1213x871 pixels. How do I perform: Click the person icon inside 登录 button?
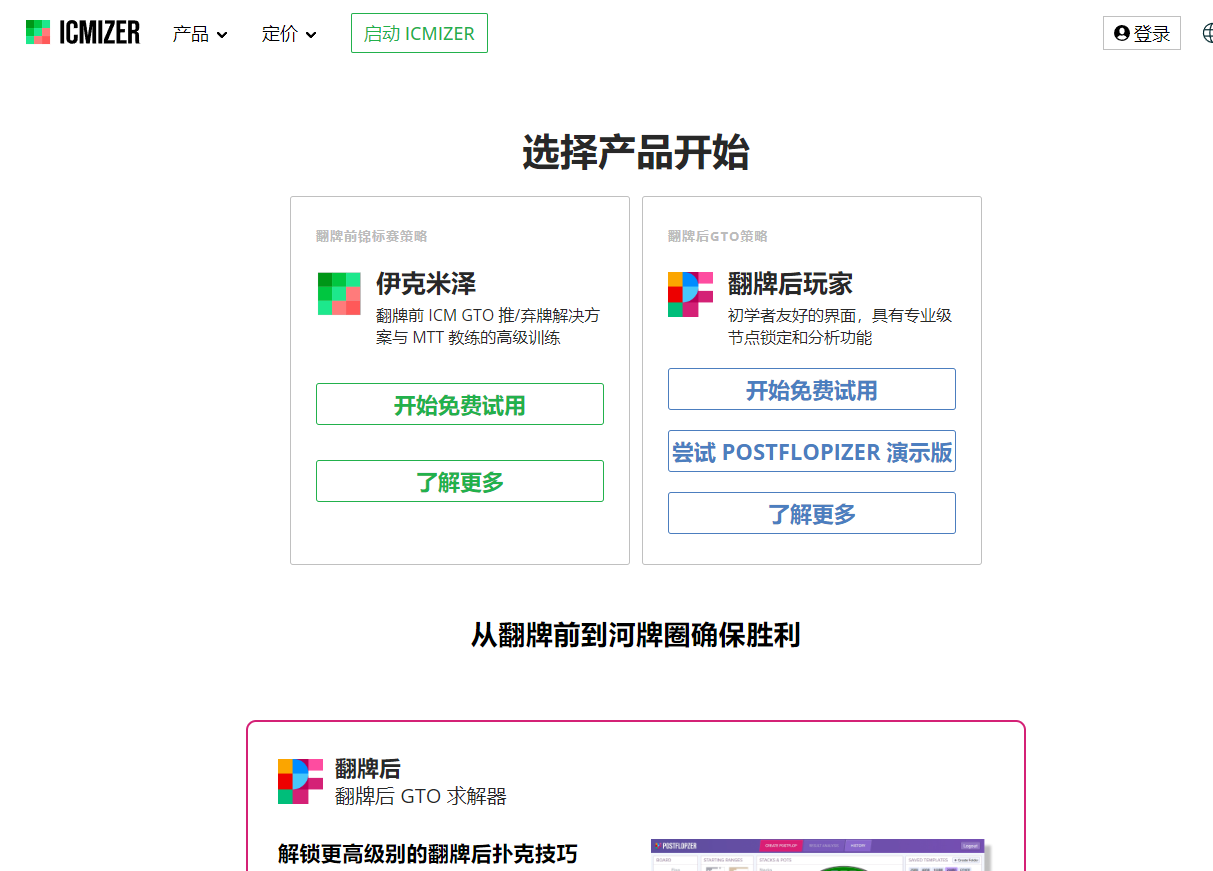pos(1121,33)
